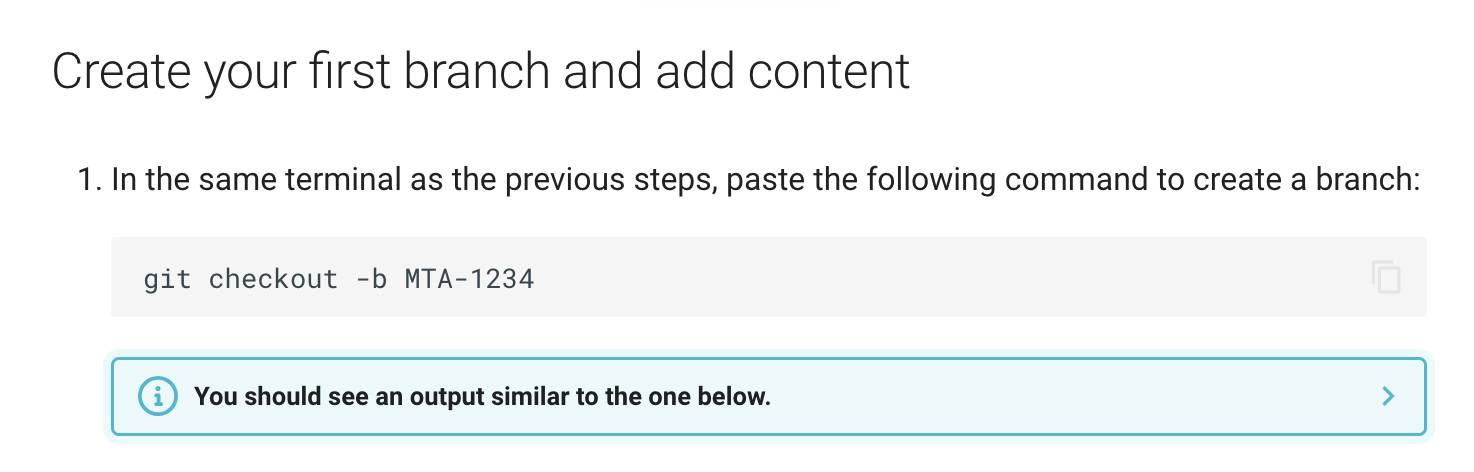
Task: Click the '-b' flag in the command
Action: 371,278
